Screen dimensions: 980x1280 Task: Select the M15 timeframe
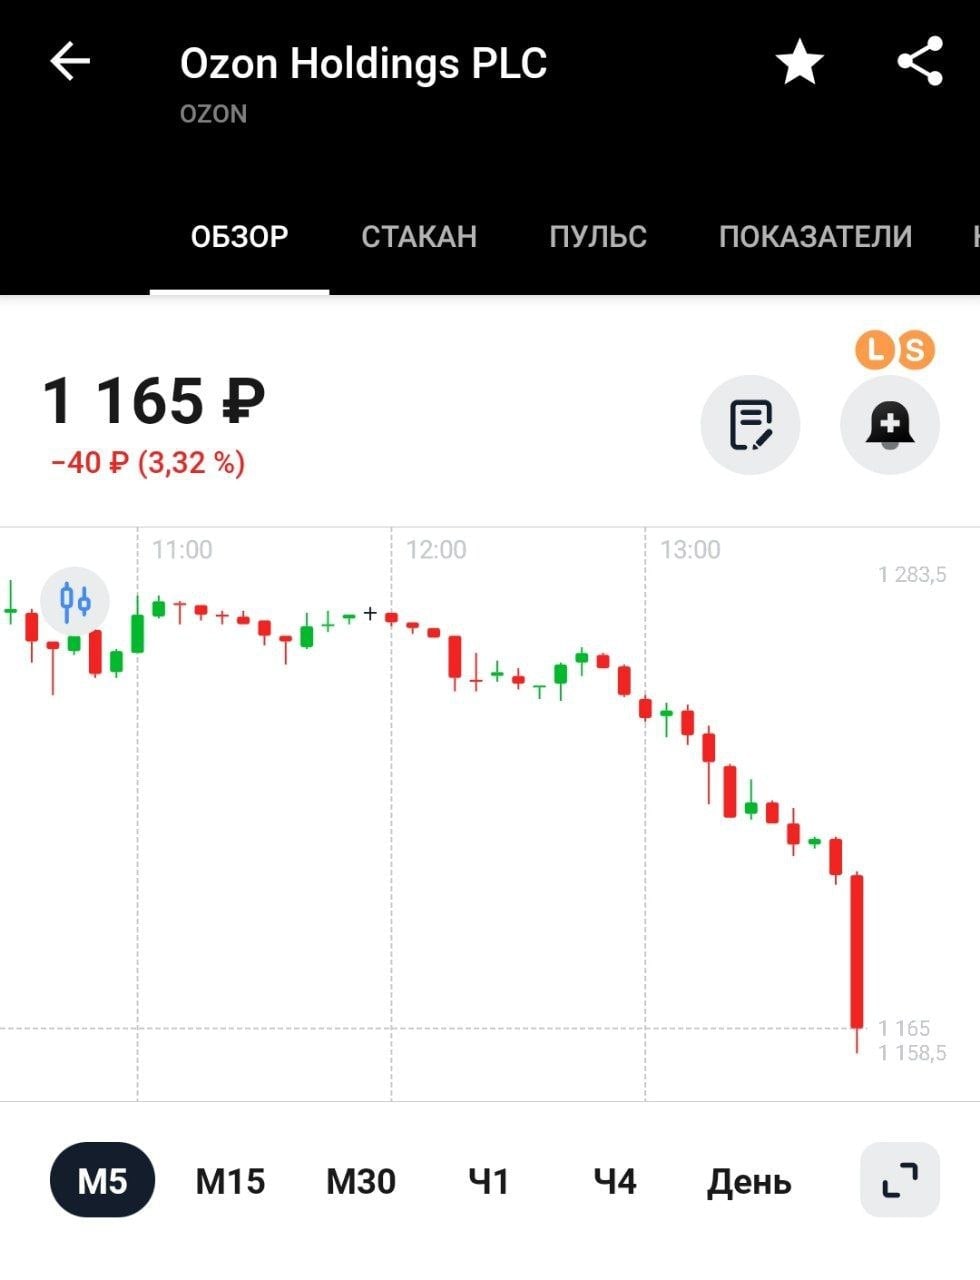click(230, 1181)
